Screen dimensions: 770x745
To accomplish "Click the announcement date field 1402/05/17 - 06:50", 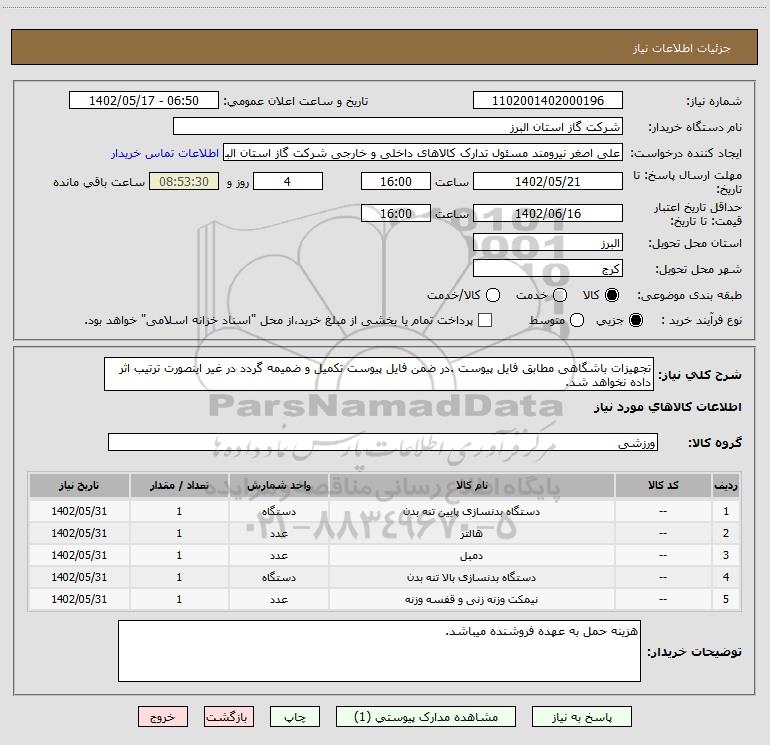I will click(143, 101).
